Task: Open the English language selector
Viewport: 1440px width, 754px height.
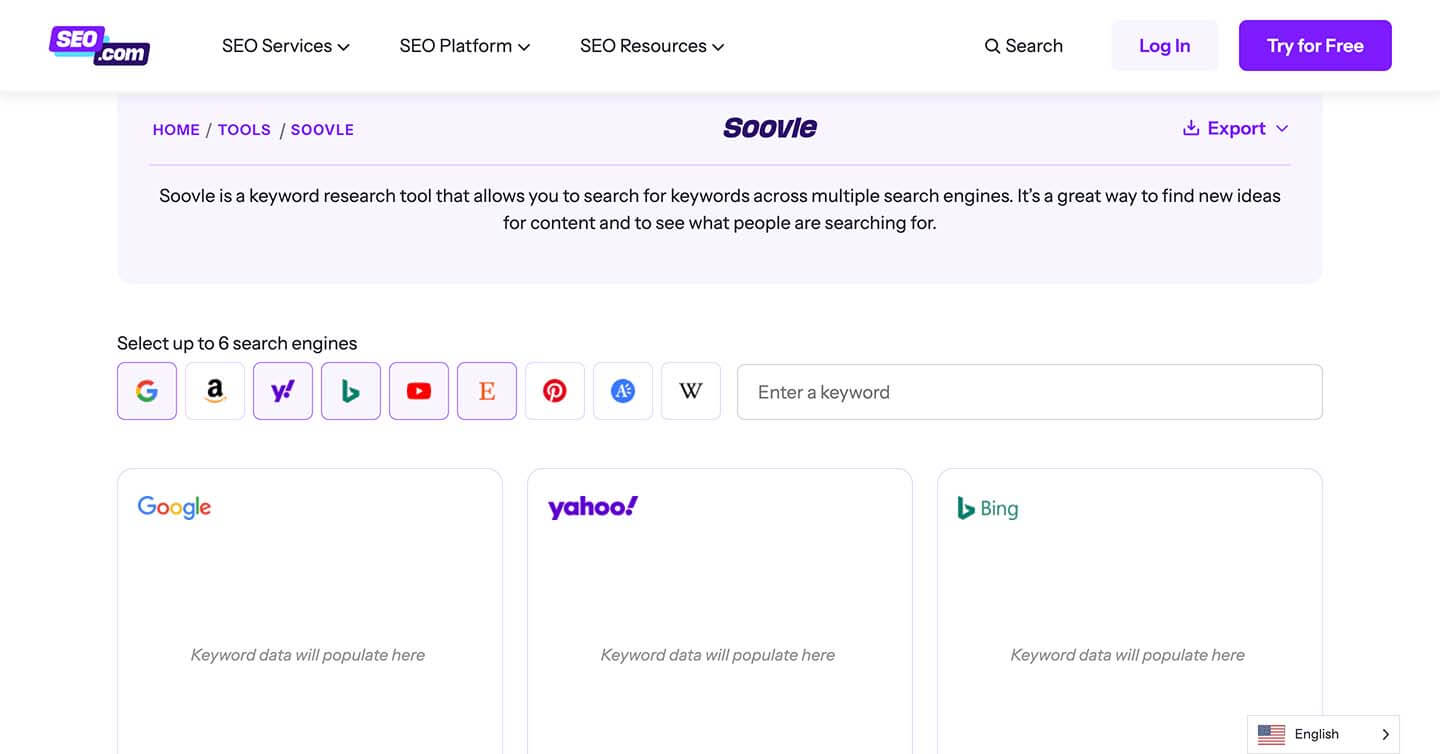Action: coord(1323,734)
